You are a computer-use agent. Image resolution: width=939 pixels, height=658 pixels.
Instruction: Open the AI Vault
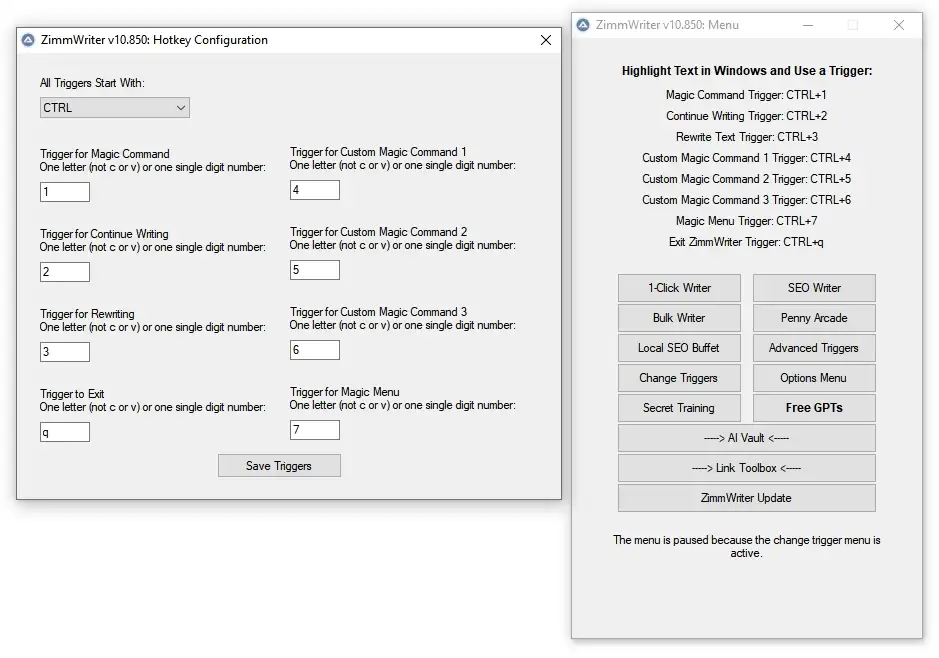(x=746, y=437)
